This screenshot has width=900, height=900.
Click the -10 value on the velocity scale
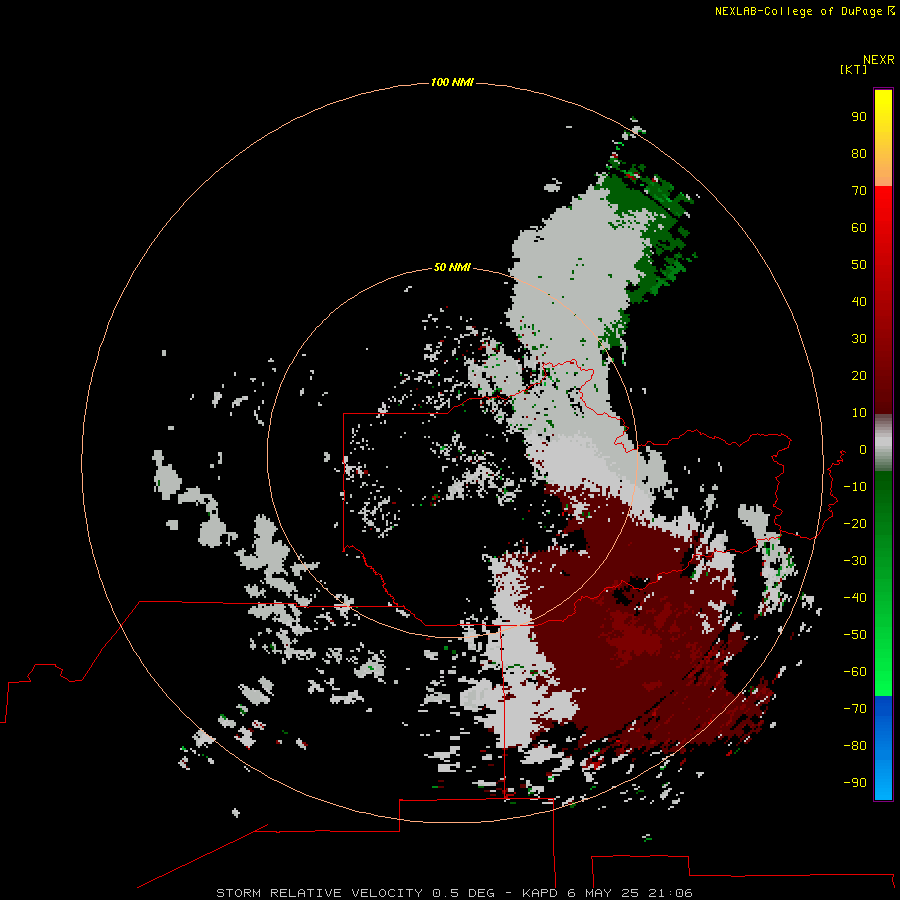pyautogui.click(x=855, y=487)
